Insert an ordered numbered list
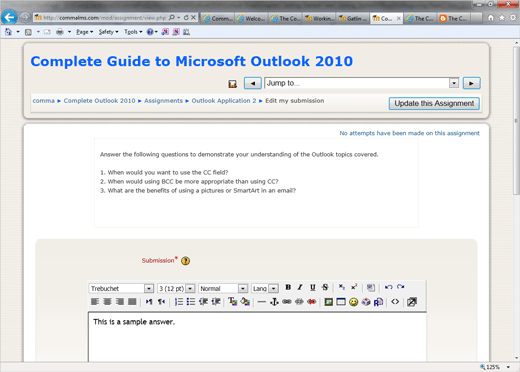The image size is (520, 372). coord(179,302)
